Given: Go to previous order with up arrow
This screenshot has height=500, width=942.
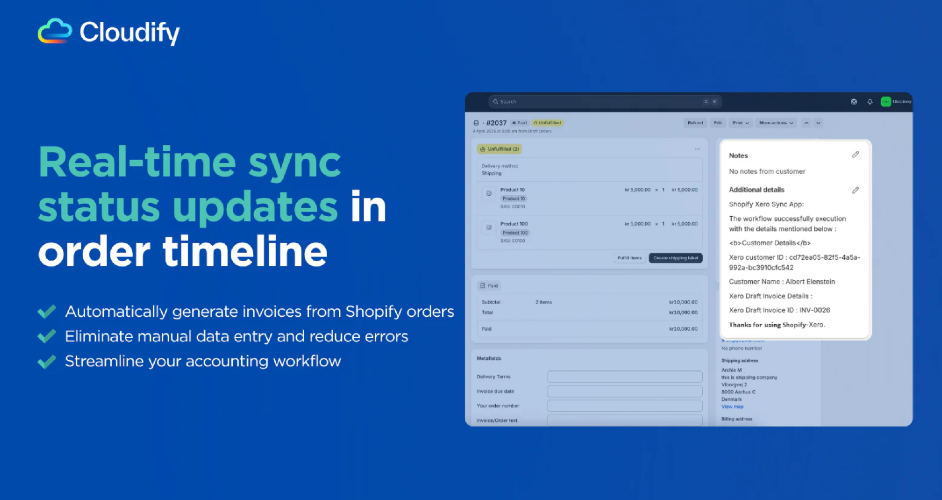Looking at the screenshot, I should tap(806, 123).
